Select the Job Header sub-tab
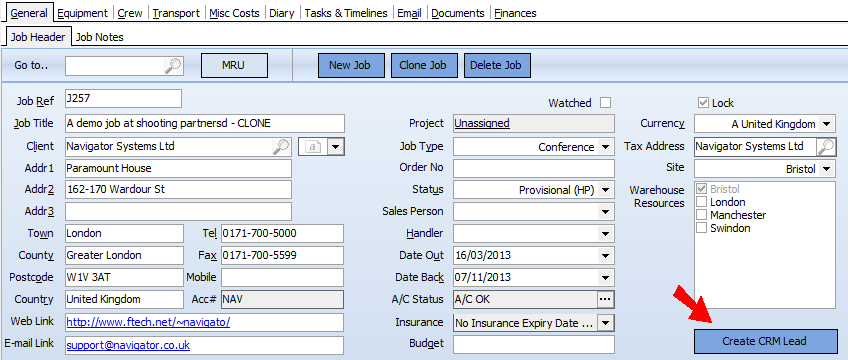This screenshot has width=848, height=360. (38, 37)
